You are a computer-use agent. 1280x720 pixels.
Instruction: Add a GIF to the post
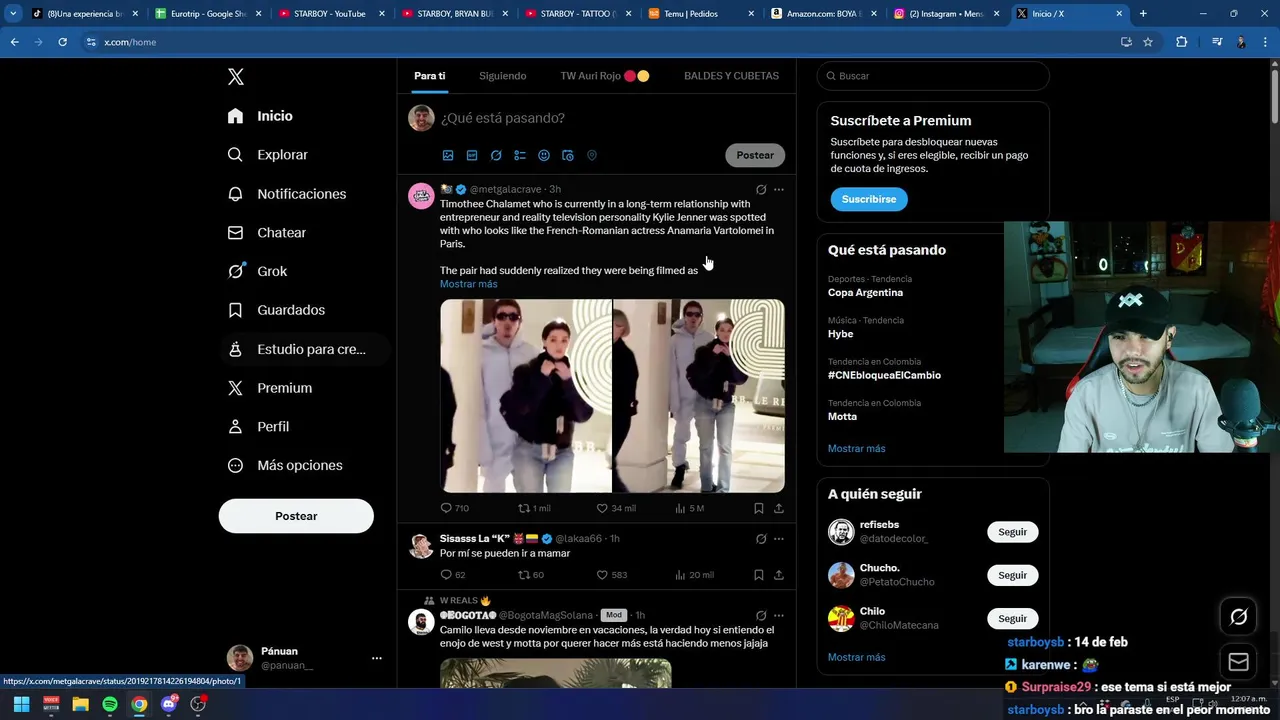click(472, 155)
